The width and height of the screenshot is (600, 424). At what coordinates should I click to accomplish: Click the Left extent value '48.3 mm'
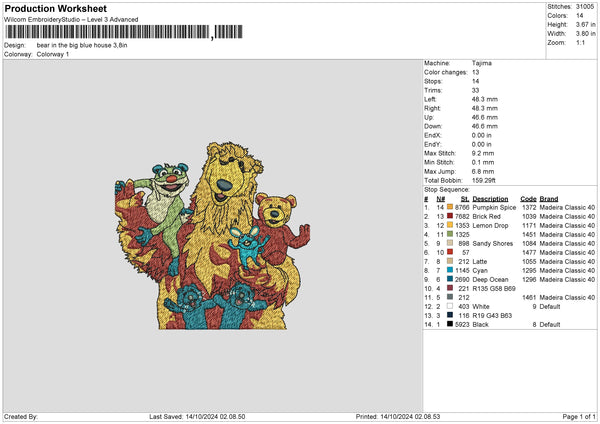point(484,99)
